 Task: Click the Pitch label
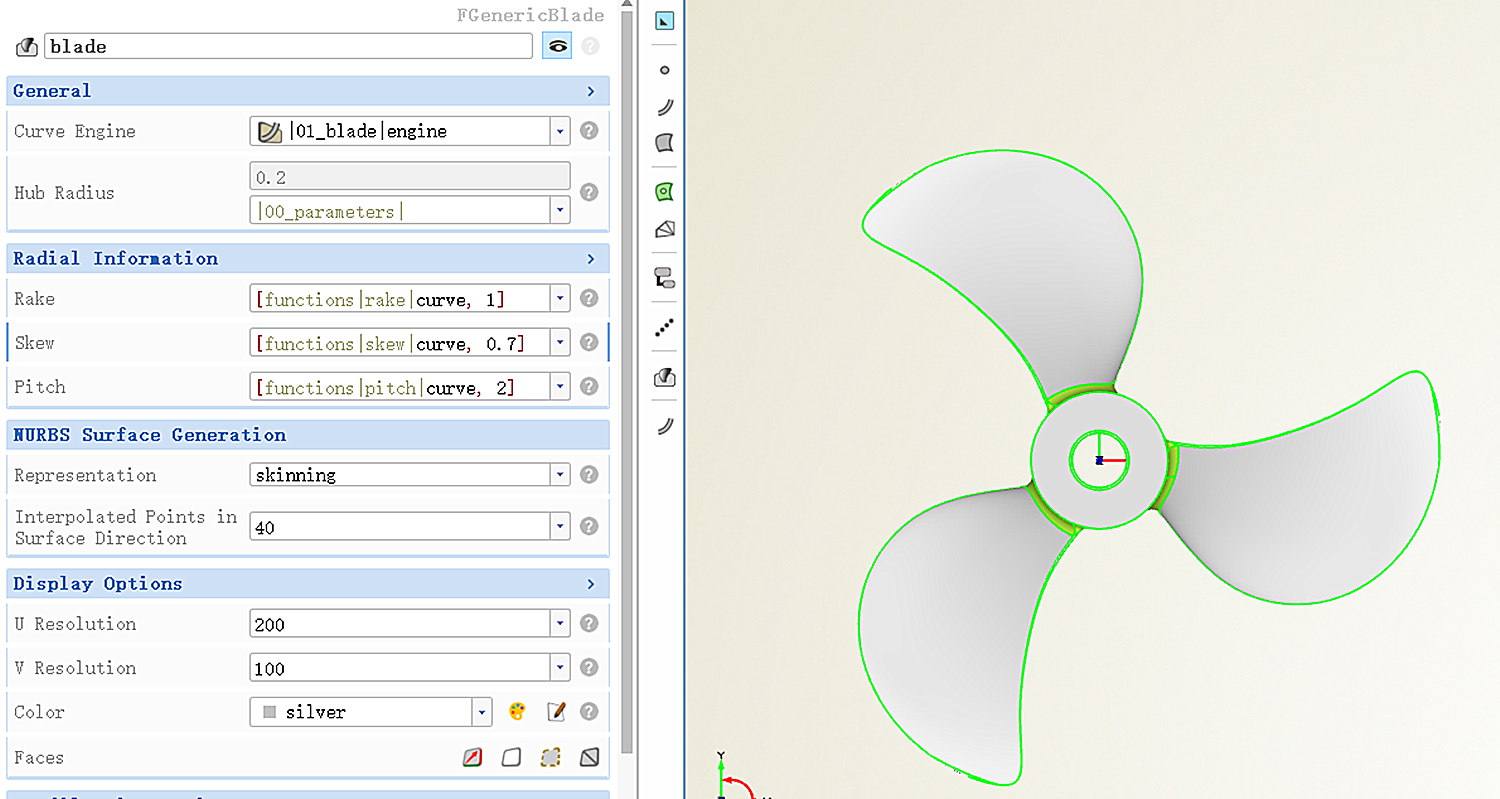click(40, 386)
